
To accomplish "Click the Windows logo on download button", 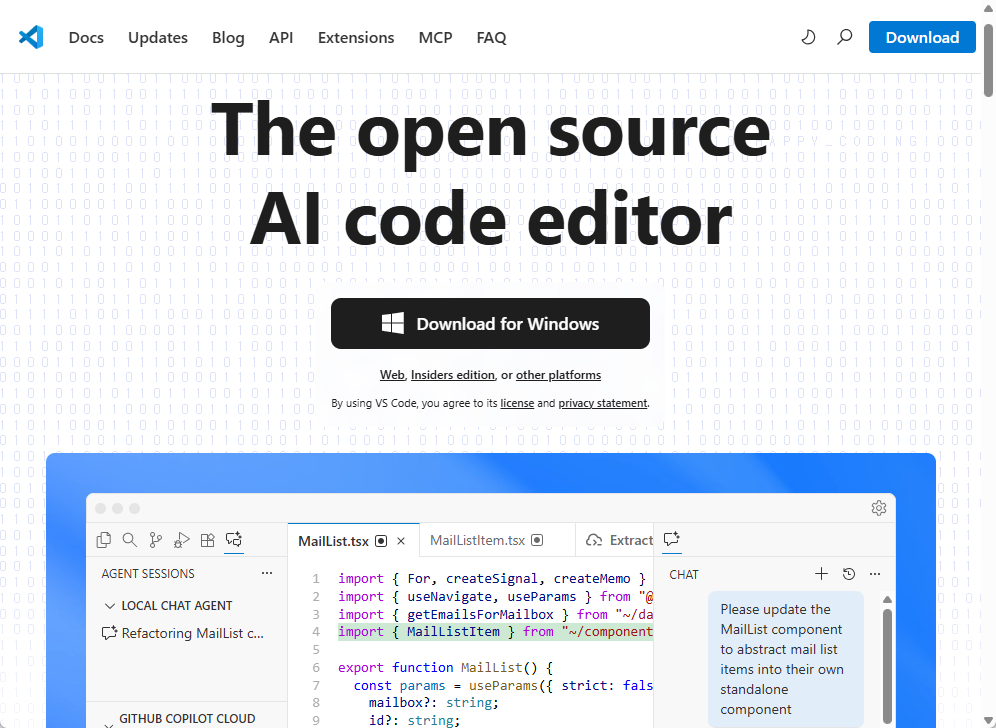I will tap(393, 323).
